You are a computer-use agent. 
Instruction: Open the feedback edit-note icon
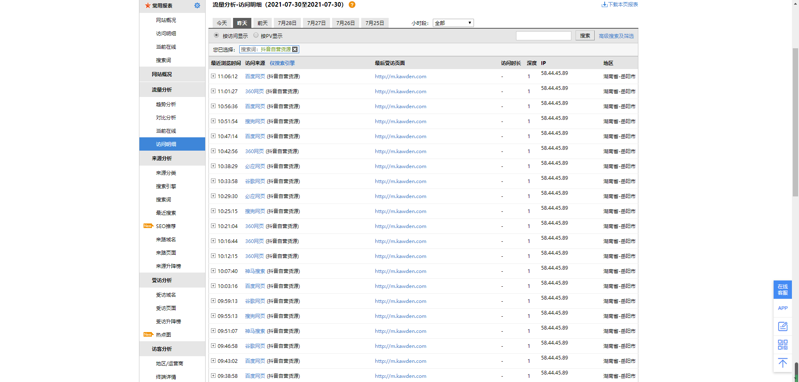pyautogui.click(x=782, y=326)
